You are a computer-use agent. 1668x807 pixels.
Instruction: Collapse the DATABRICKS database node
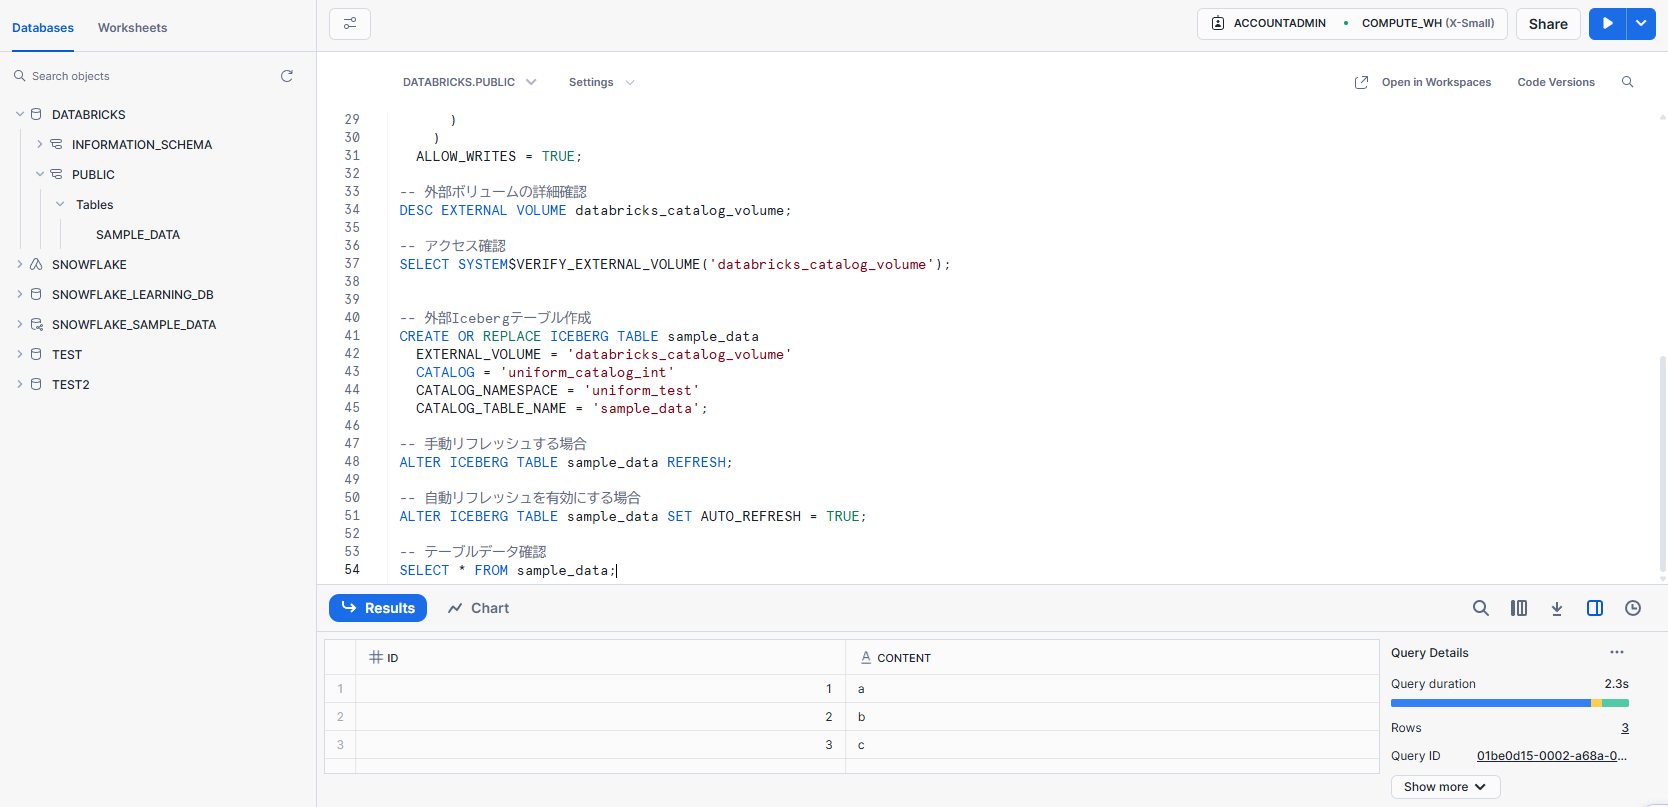(x=20, y=114)
